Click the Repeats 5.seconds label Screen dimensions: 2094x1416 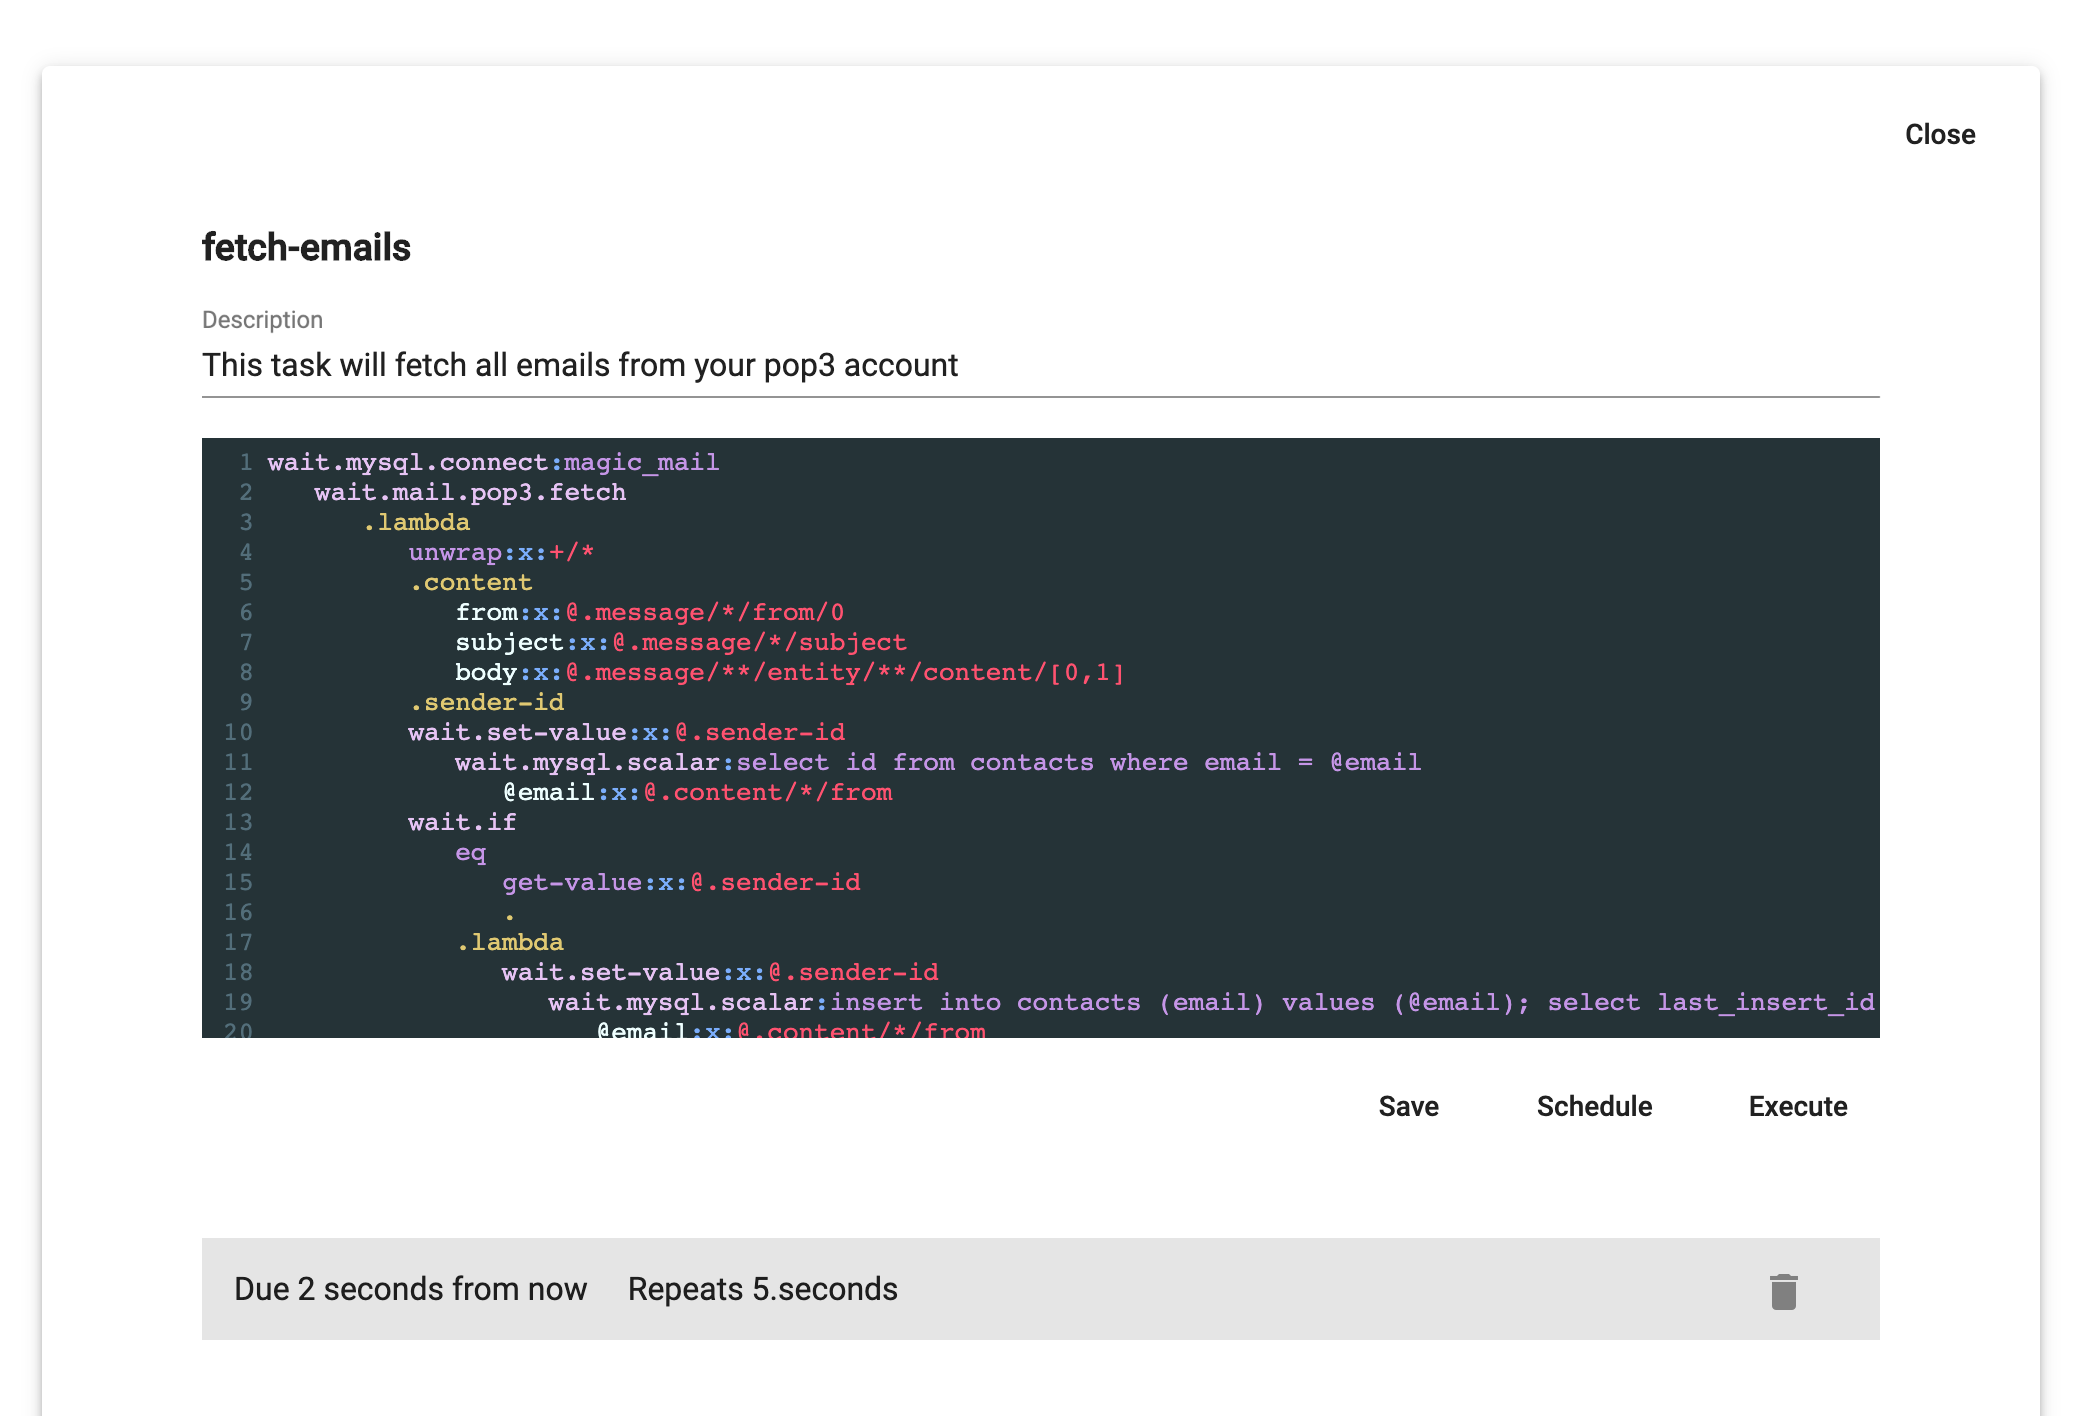click(x=762, y=1289)
